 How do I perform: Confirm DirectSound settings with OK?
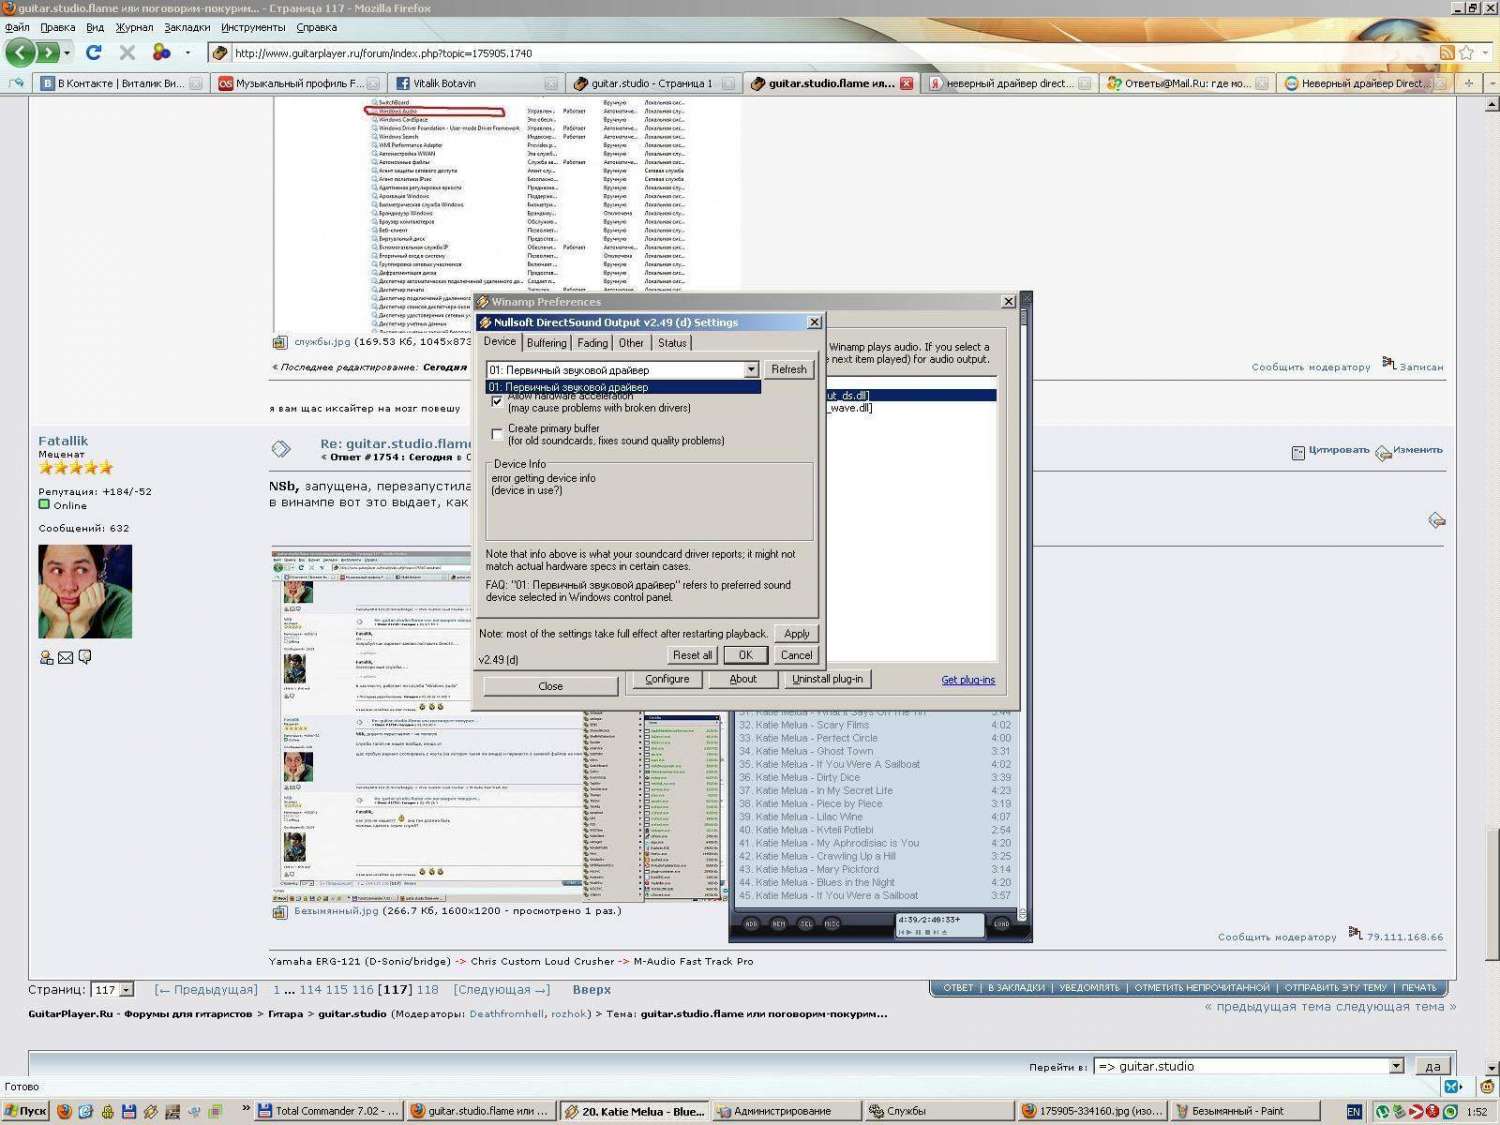click(x=745, y=655)
